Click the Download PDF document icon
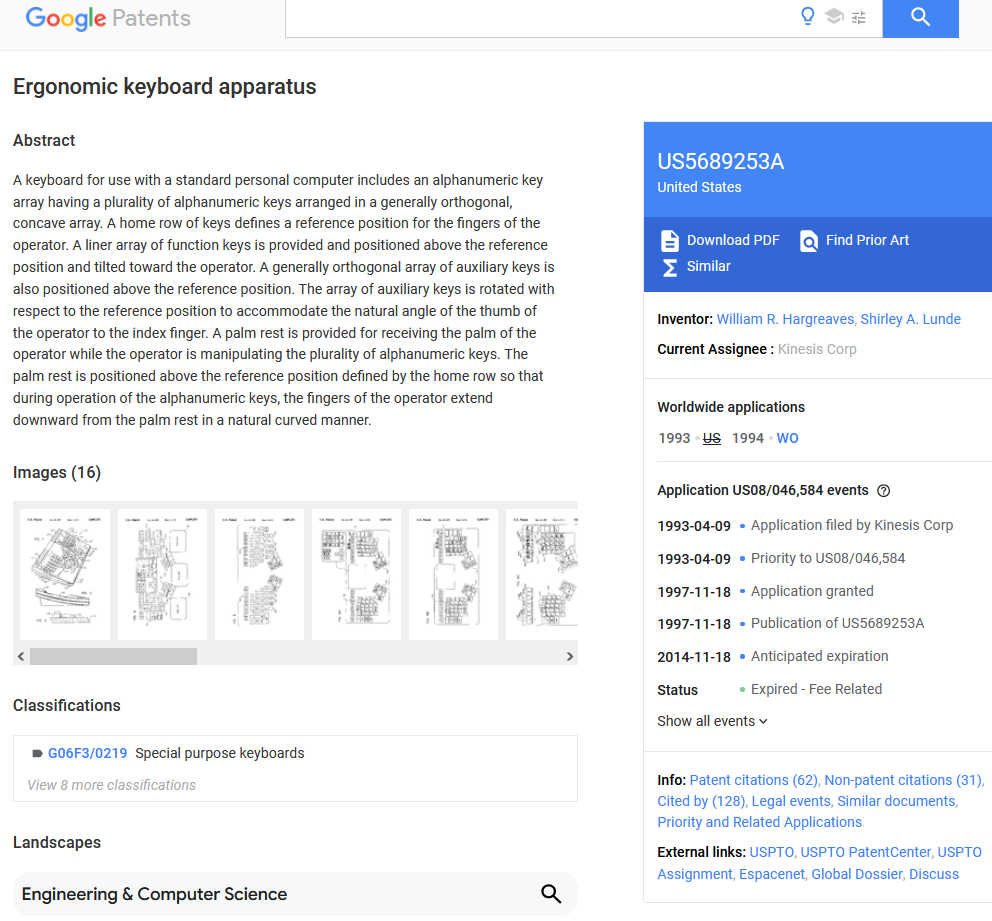The width and height of the screenshot is (992, 921). tap(670, 241)
